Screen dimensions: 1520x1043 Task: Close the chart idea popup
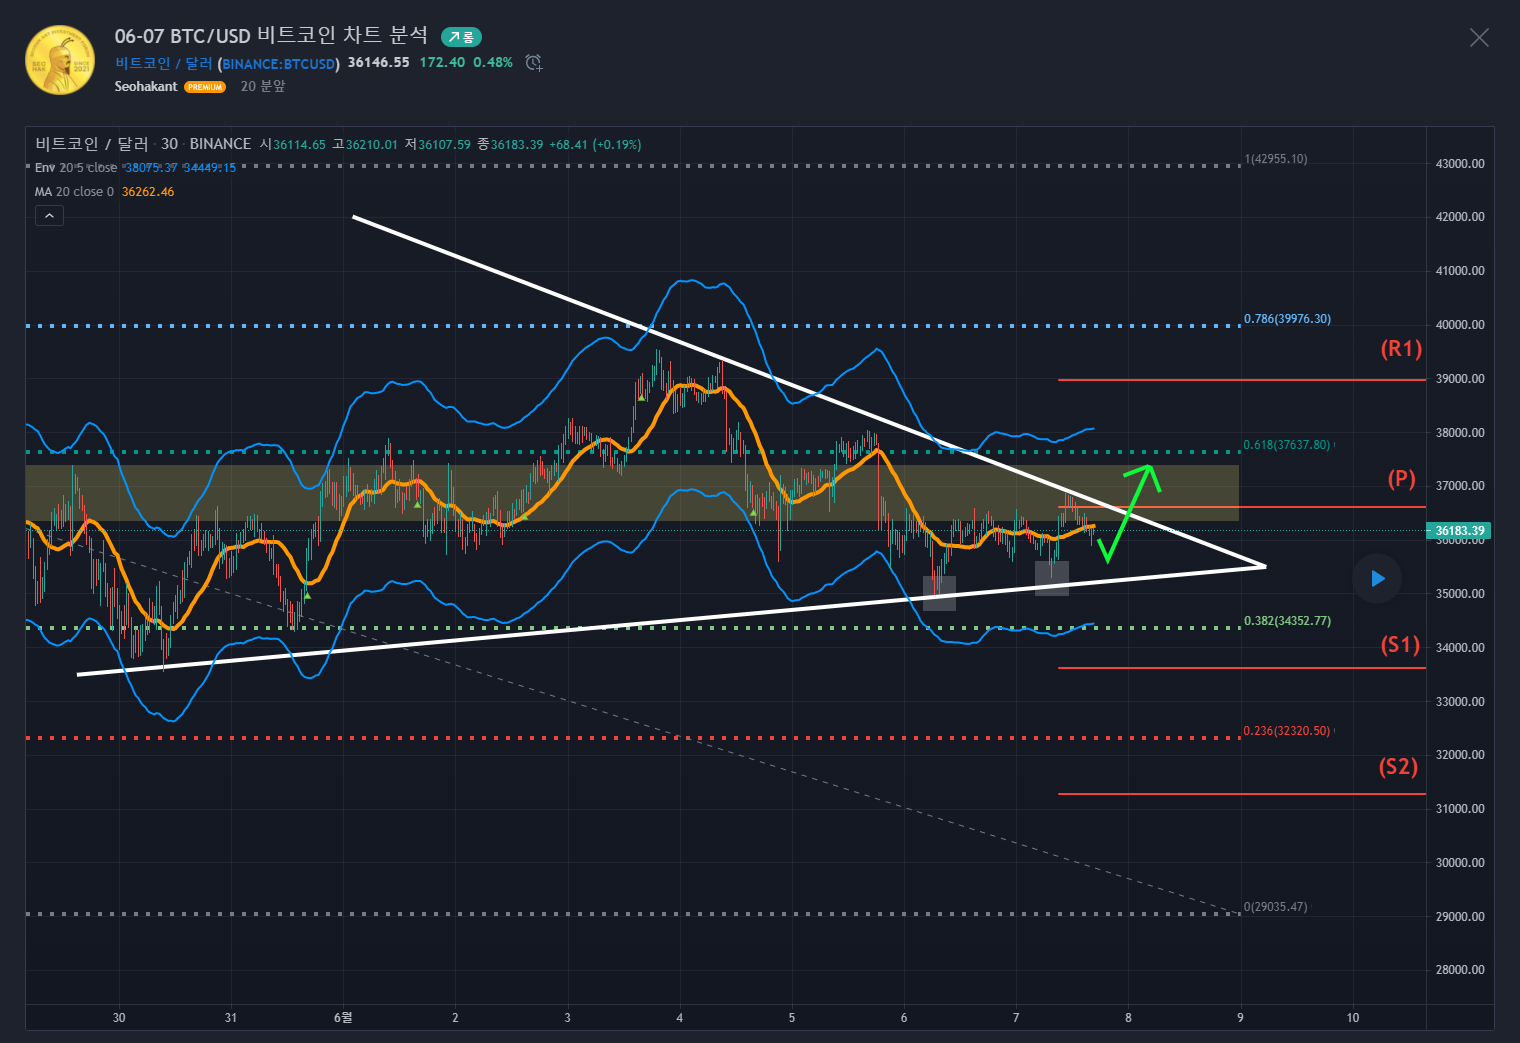click(1478, 38)
